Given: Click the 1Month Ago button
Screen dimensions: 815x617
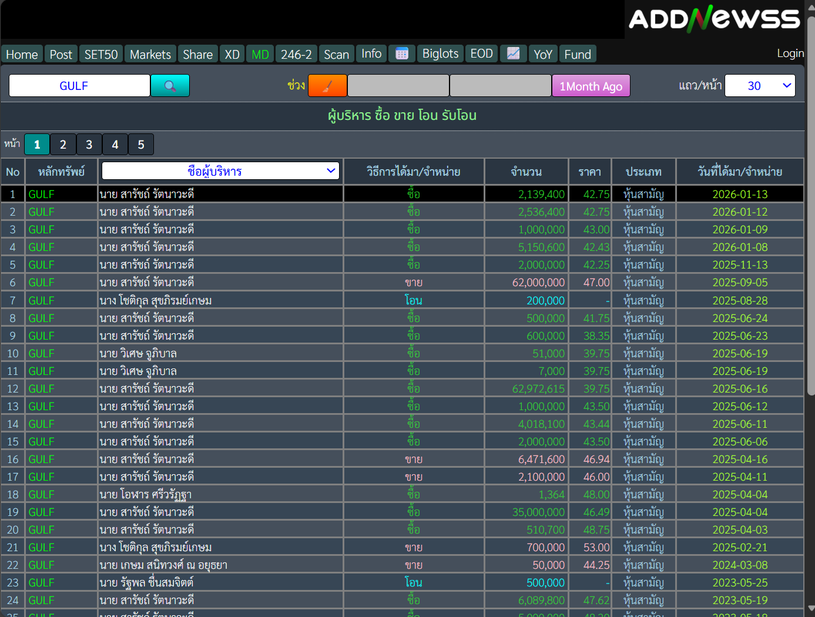Looking at the screenshot, I should click(x=591, y=86).
